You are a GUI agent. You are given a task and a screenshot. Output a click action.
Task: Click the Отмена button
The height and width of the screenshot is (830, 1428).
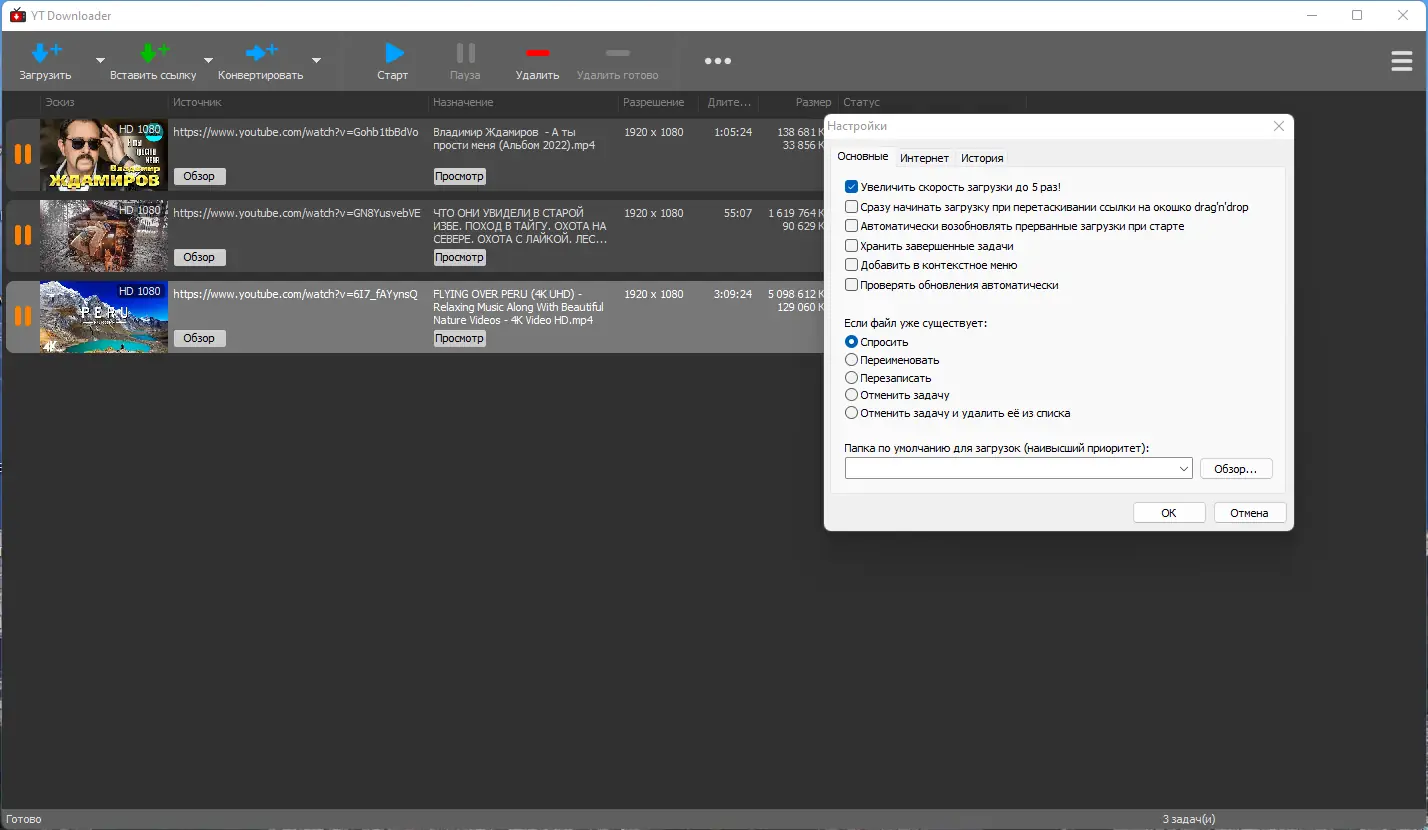[1249, 513]
